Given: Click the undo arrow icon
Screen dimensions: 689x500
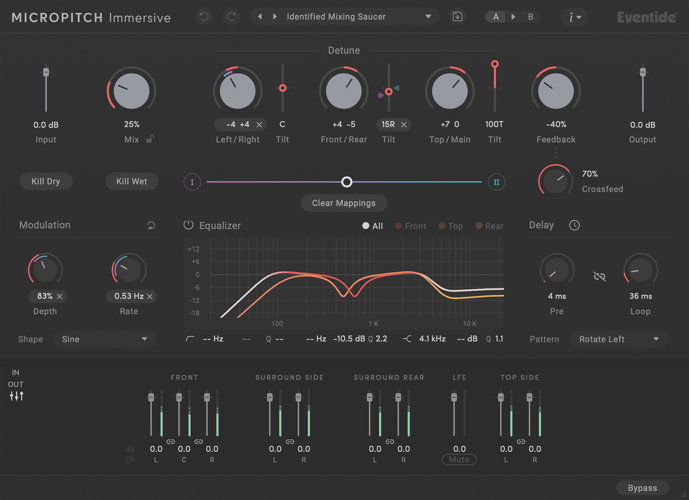Looking at the screenshot, I should 204,17.
